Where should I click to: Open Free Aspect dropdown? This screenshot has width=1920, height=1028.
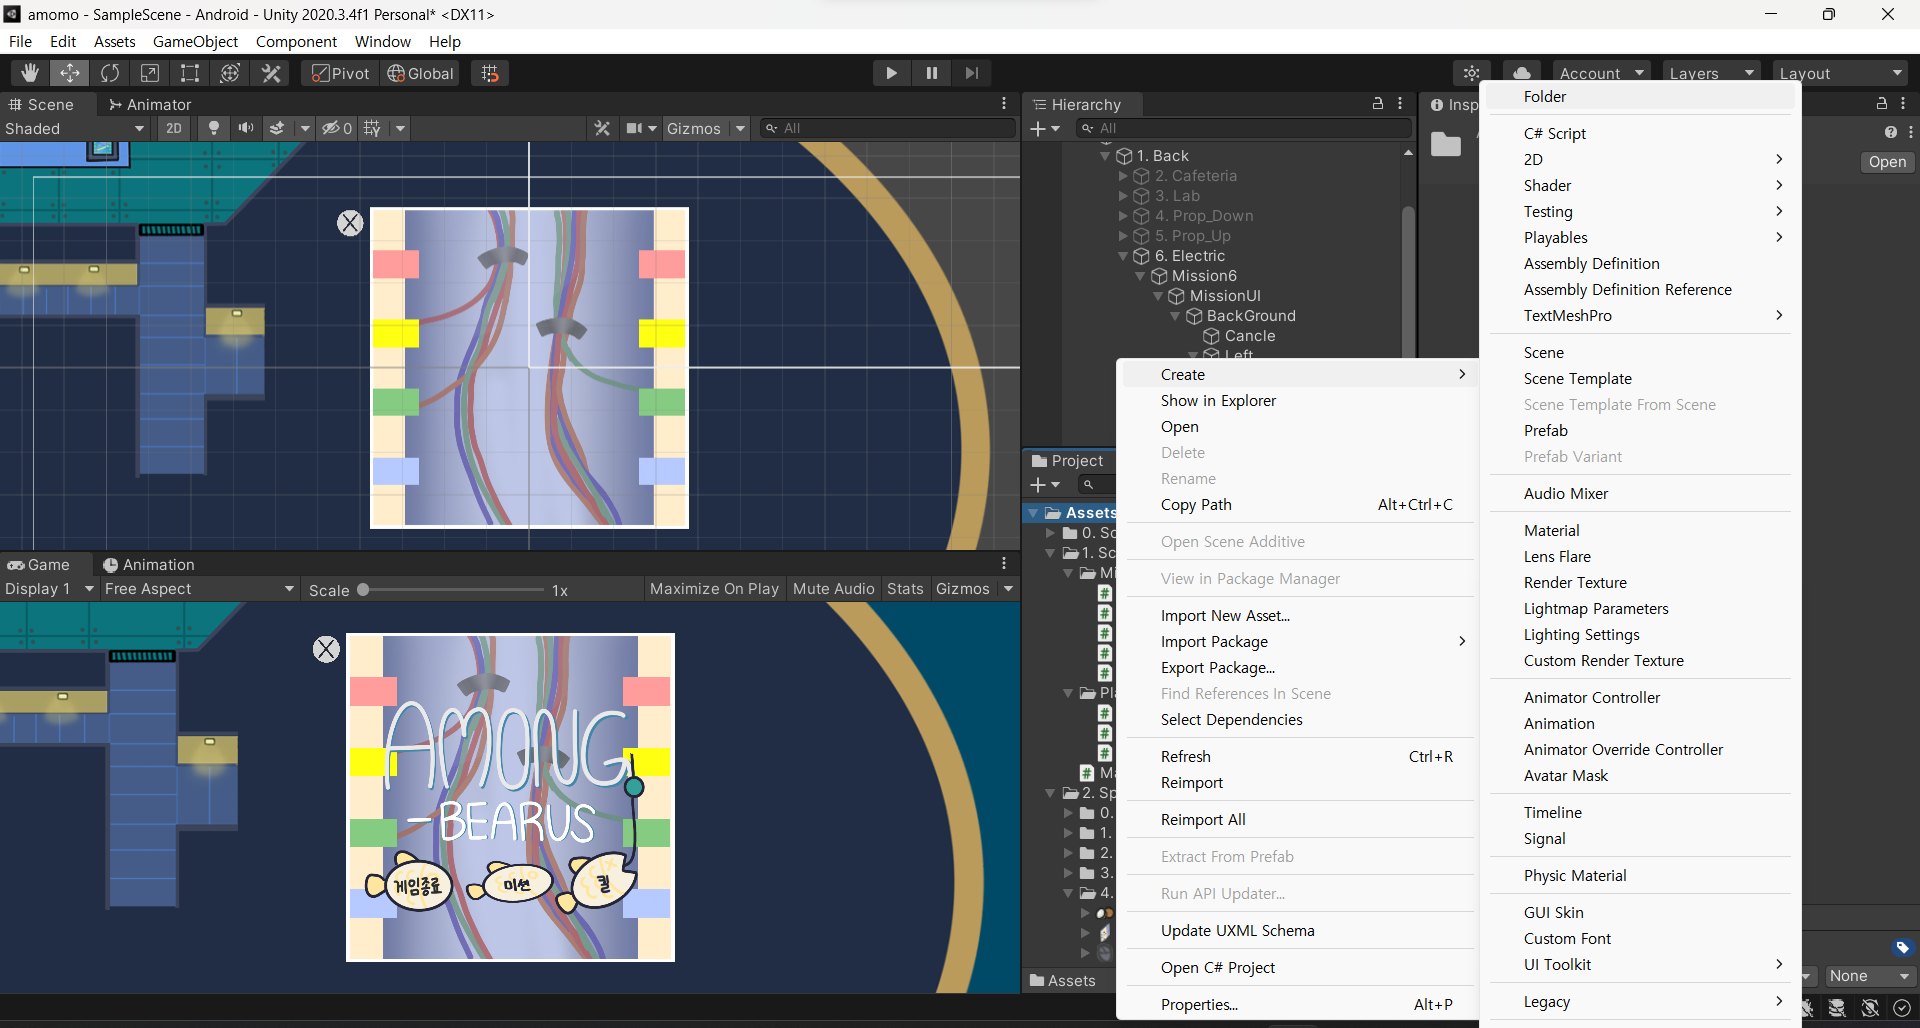point(199,589)
